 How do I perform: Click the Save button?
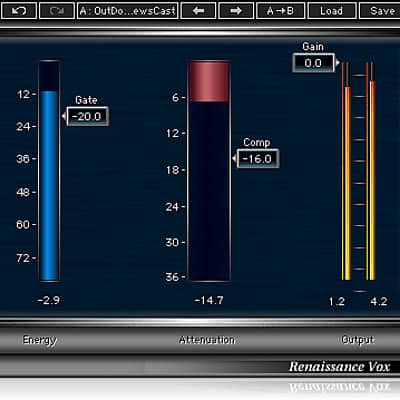pyautogui.click(x=380, y=11)
